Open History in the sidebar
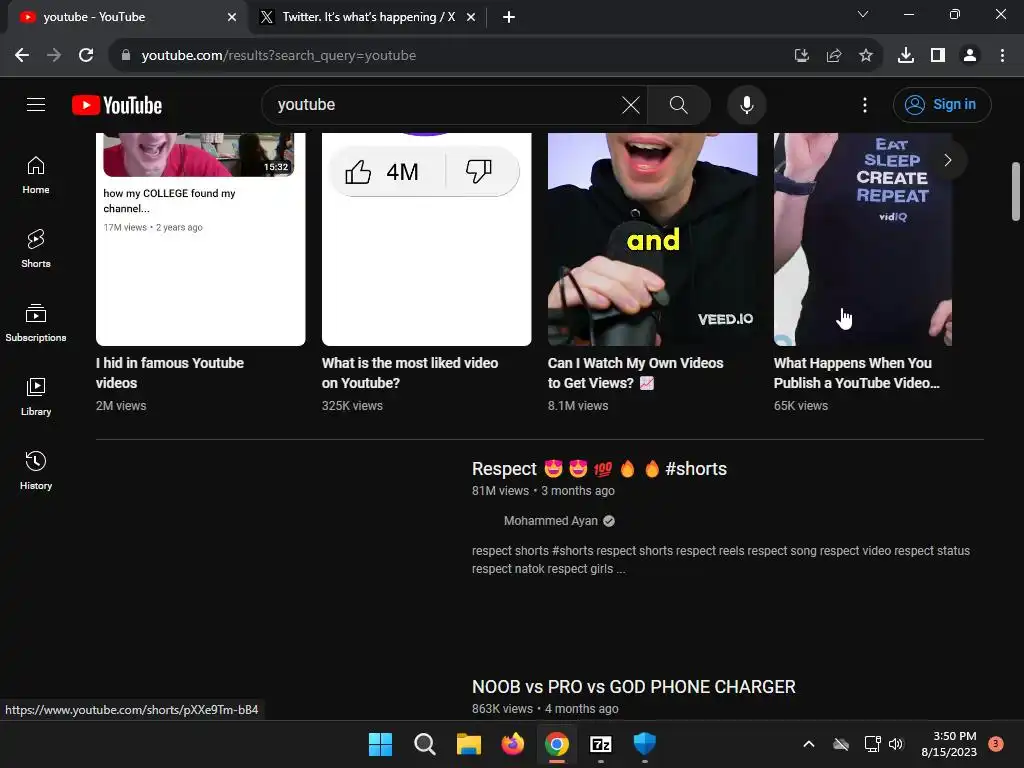 coord(36,470)
